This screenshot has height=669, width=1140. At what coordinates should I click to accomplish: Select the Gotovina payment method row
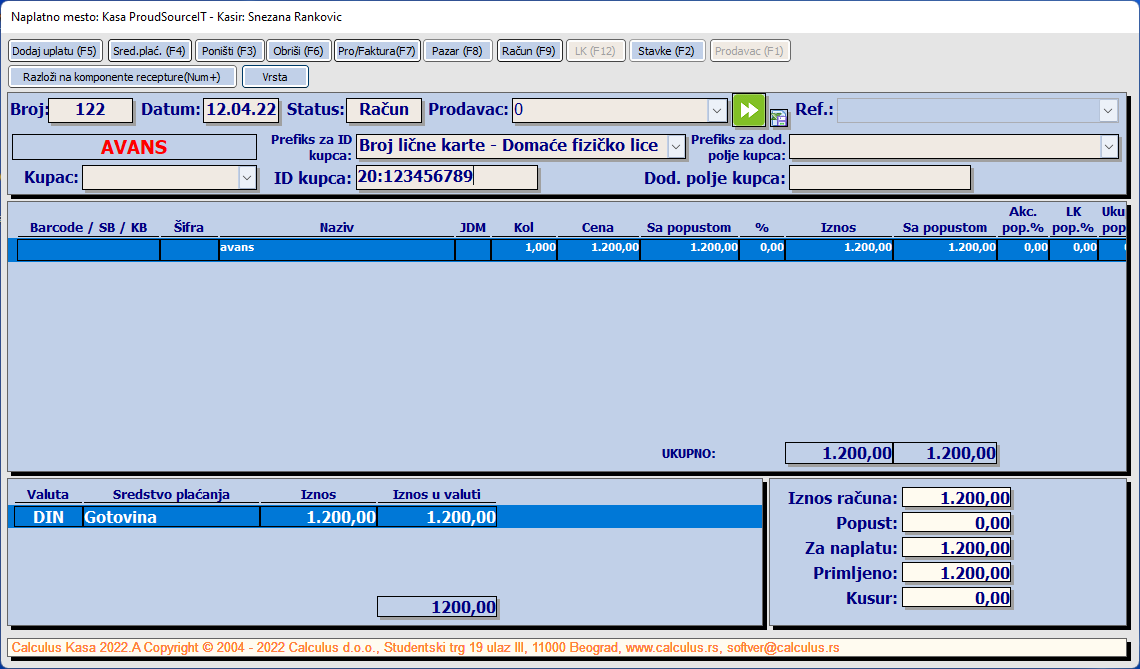pos(170,517)
